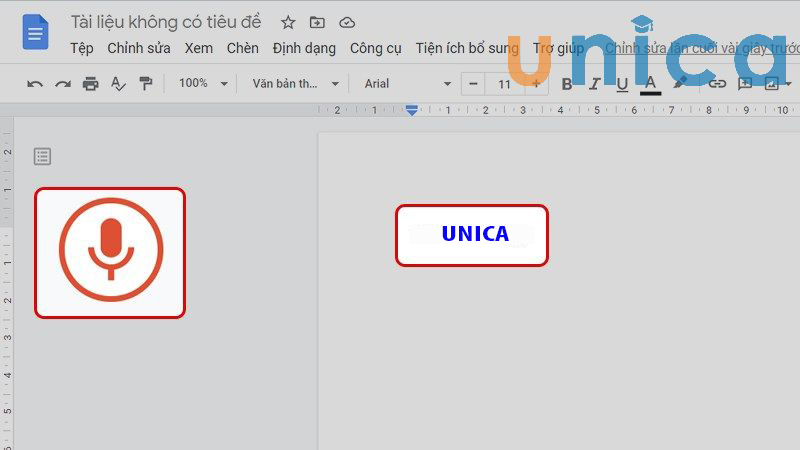Open the Trợ giúp menu

[x=558, y=48]
